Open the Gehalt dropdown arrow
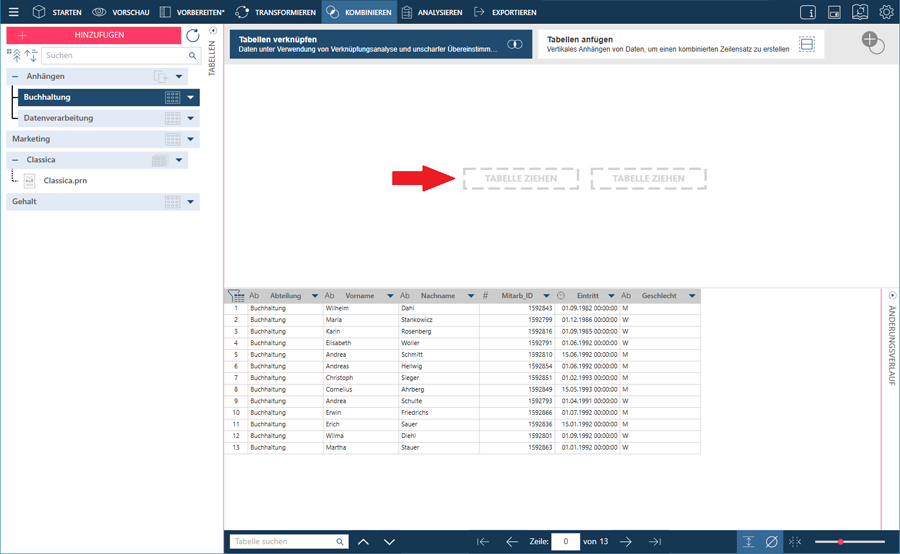Viewport: 900px width, 554px height. coord(191,202)
